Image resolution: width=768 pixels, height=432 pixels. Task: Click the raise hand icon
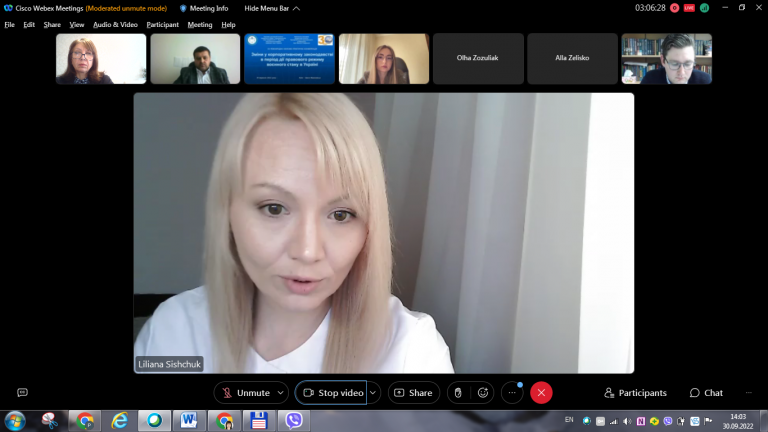tap(458, 393)
